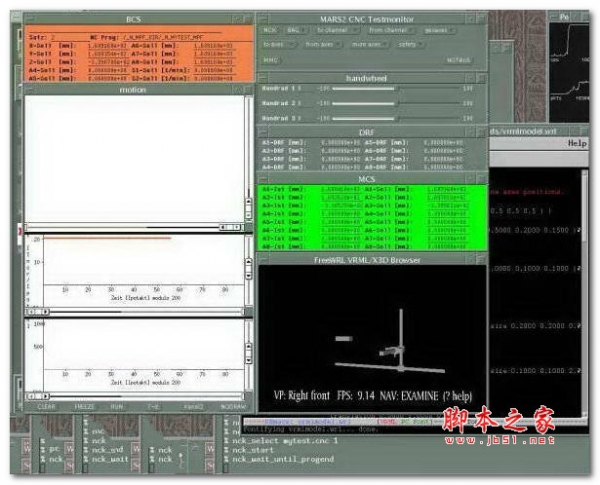Image resolution: width=600 pixels, height=485 pixels.
Task: Click the A1-DRF value in DRF window
Action: coord(340,142)
